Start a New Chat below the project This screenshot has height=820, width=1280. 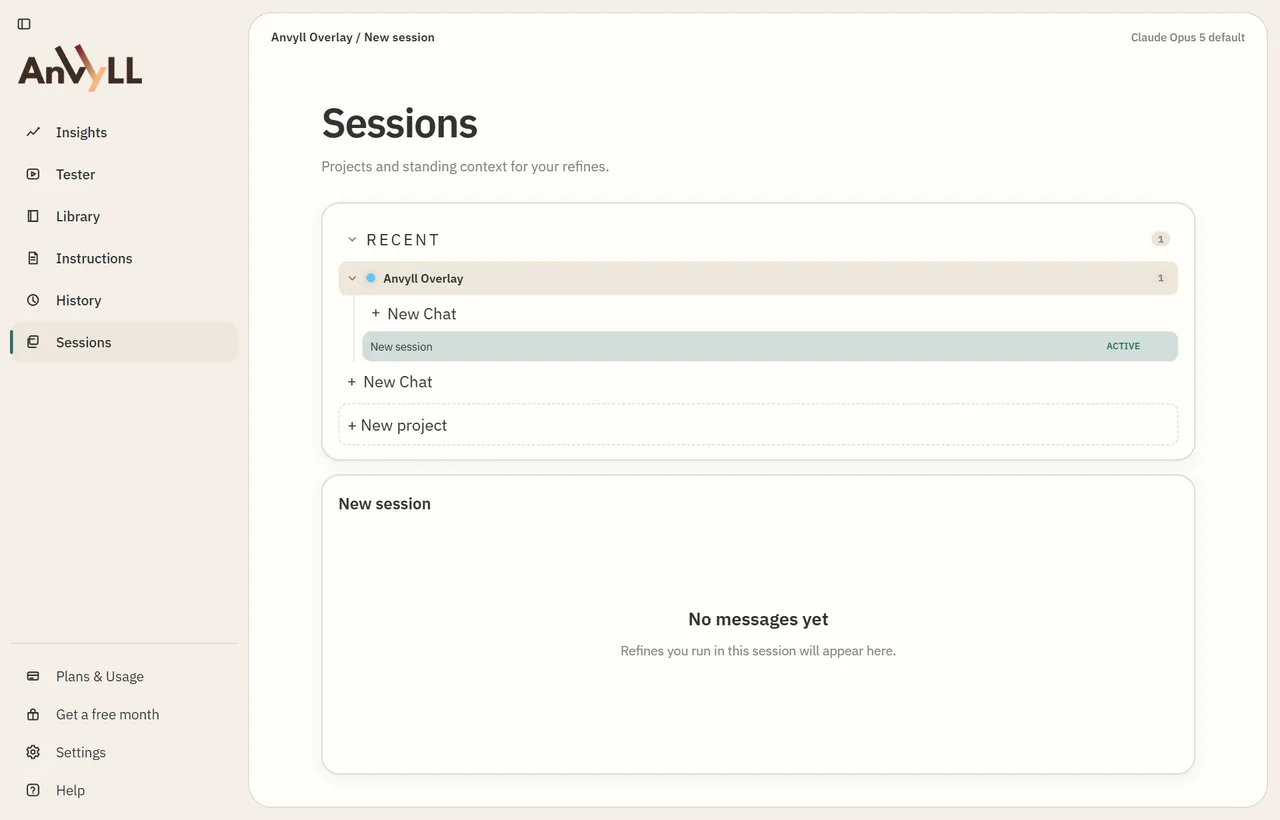click(x=389, y=382)
